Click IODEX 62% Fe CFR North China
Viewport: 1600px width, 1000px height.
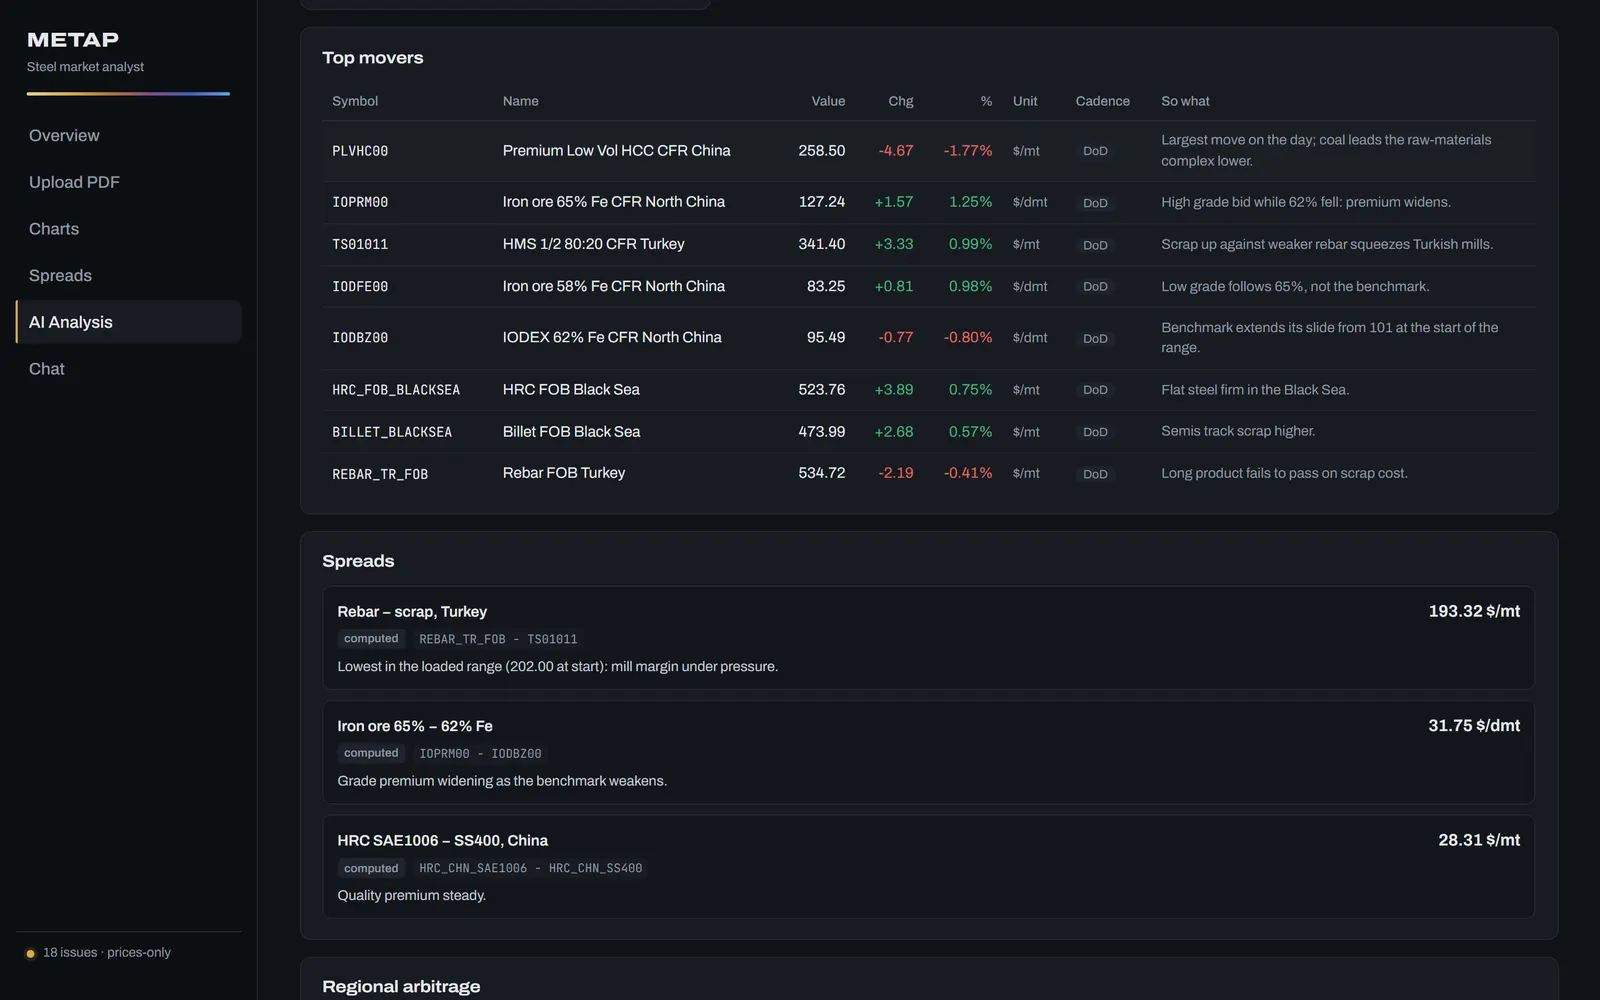[612, 338]
